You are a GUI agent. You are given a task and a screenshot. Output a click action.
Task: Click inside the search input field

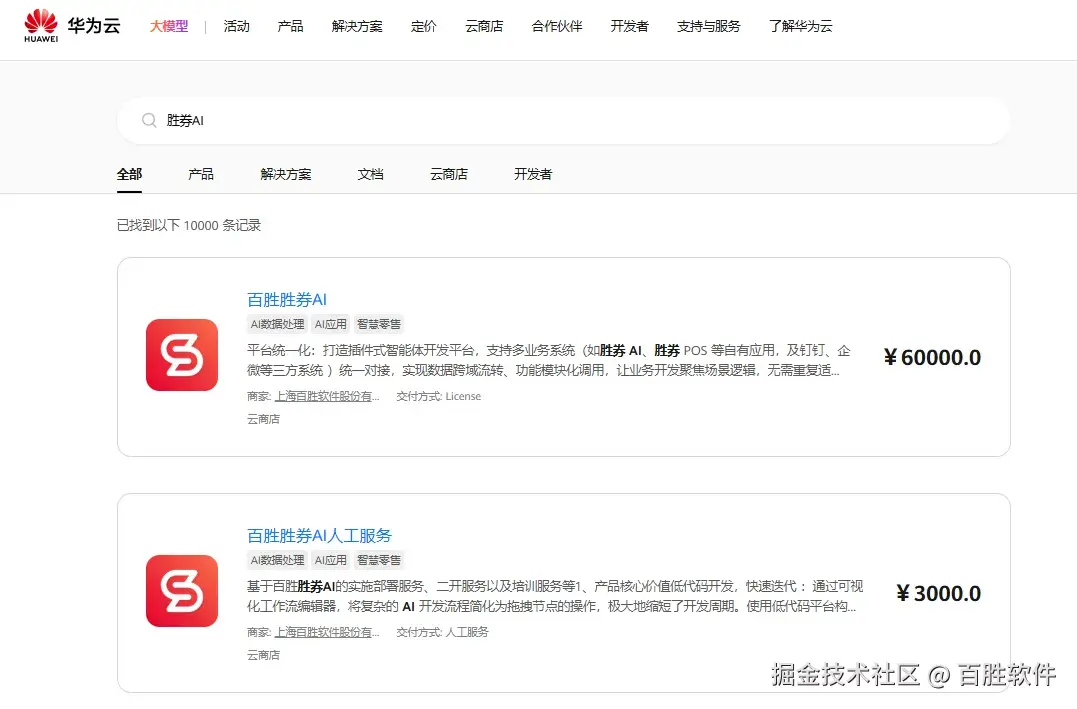(x=400, y=119)
